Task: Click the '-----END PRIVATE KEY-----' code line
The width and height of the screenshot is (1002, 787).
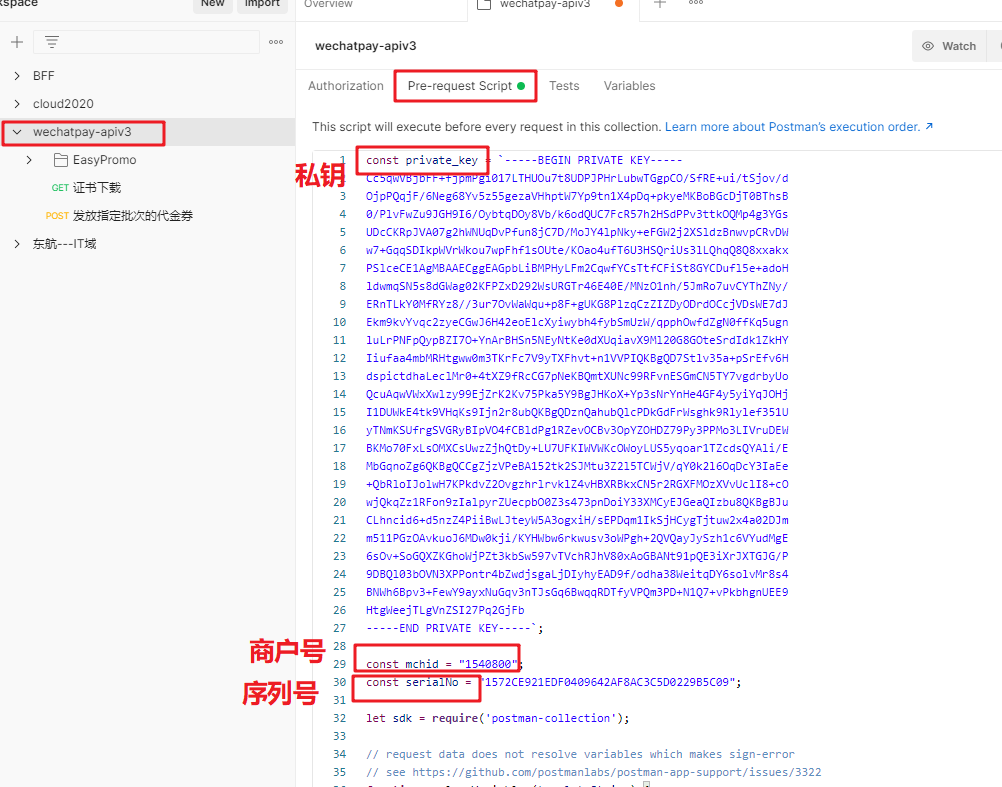Action: (454, 629)
